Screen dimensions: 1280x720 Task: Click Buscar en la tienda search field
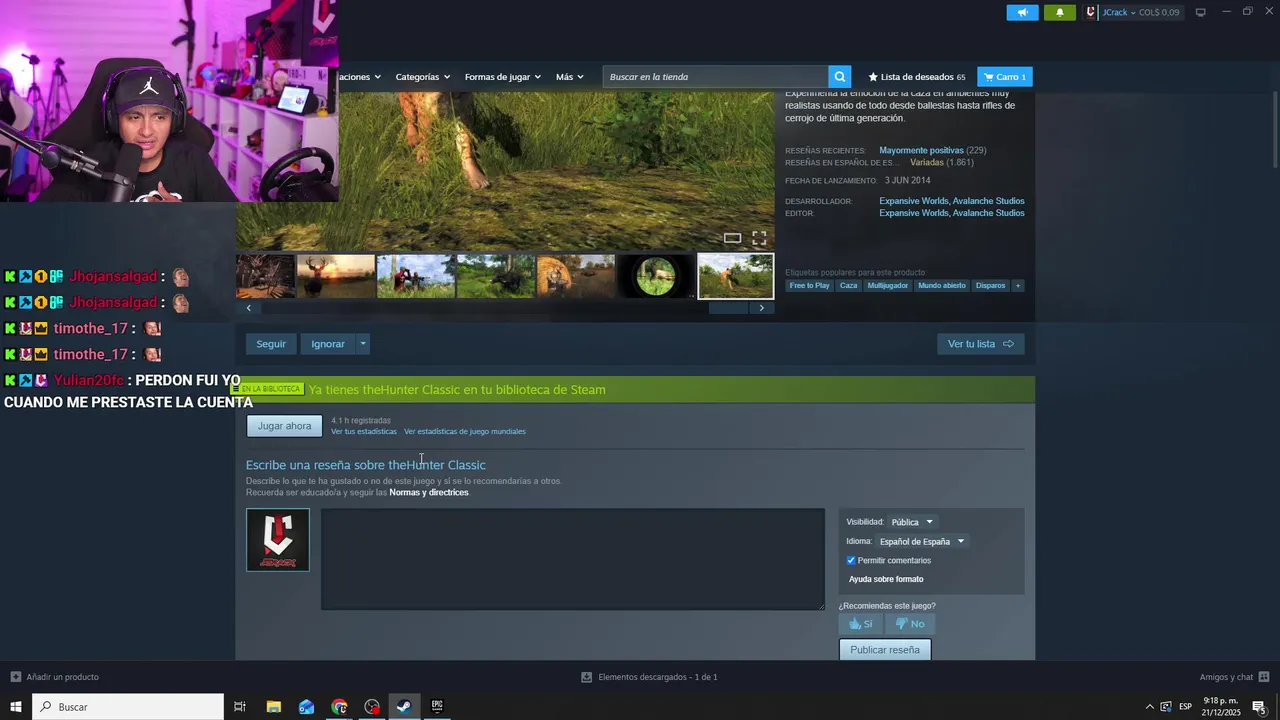(x=715, y=76)
